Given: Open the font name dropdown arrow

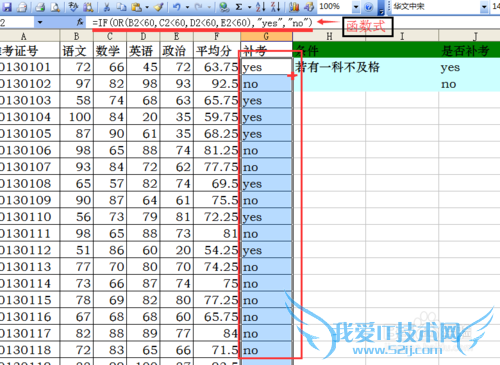Looking at the screenshot, I should pyautogui.click(x=484, y=7).
